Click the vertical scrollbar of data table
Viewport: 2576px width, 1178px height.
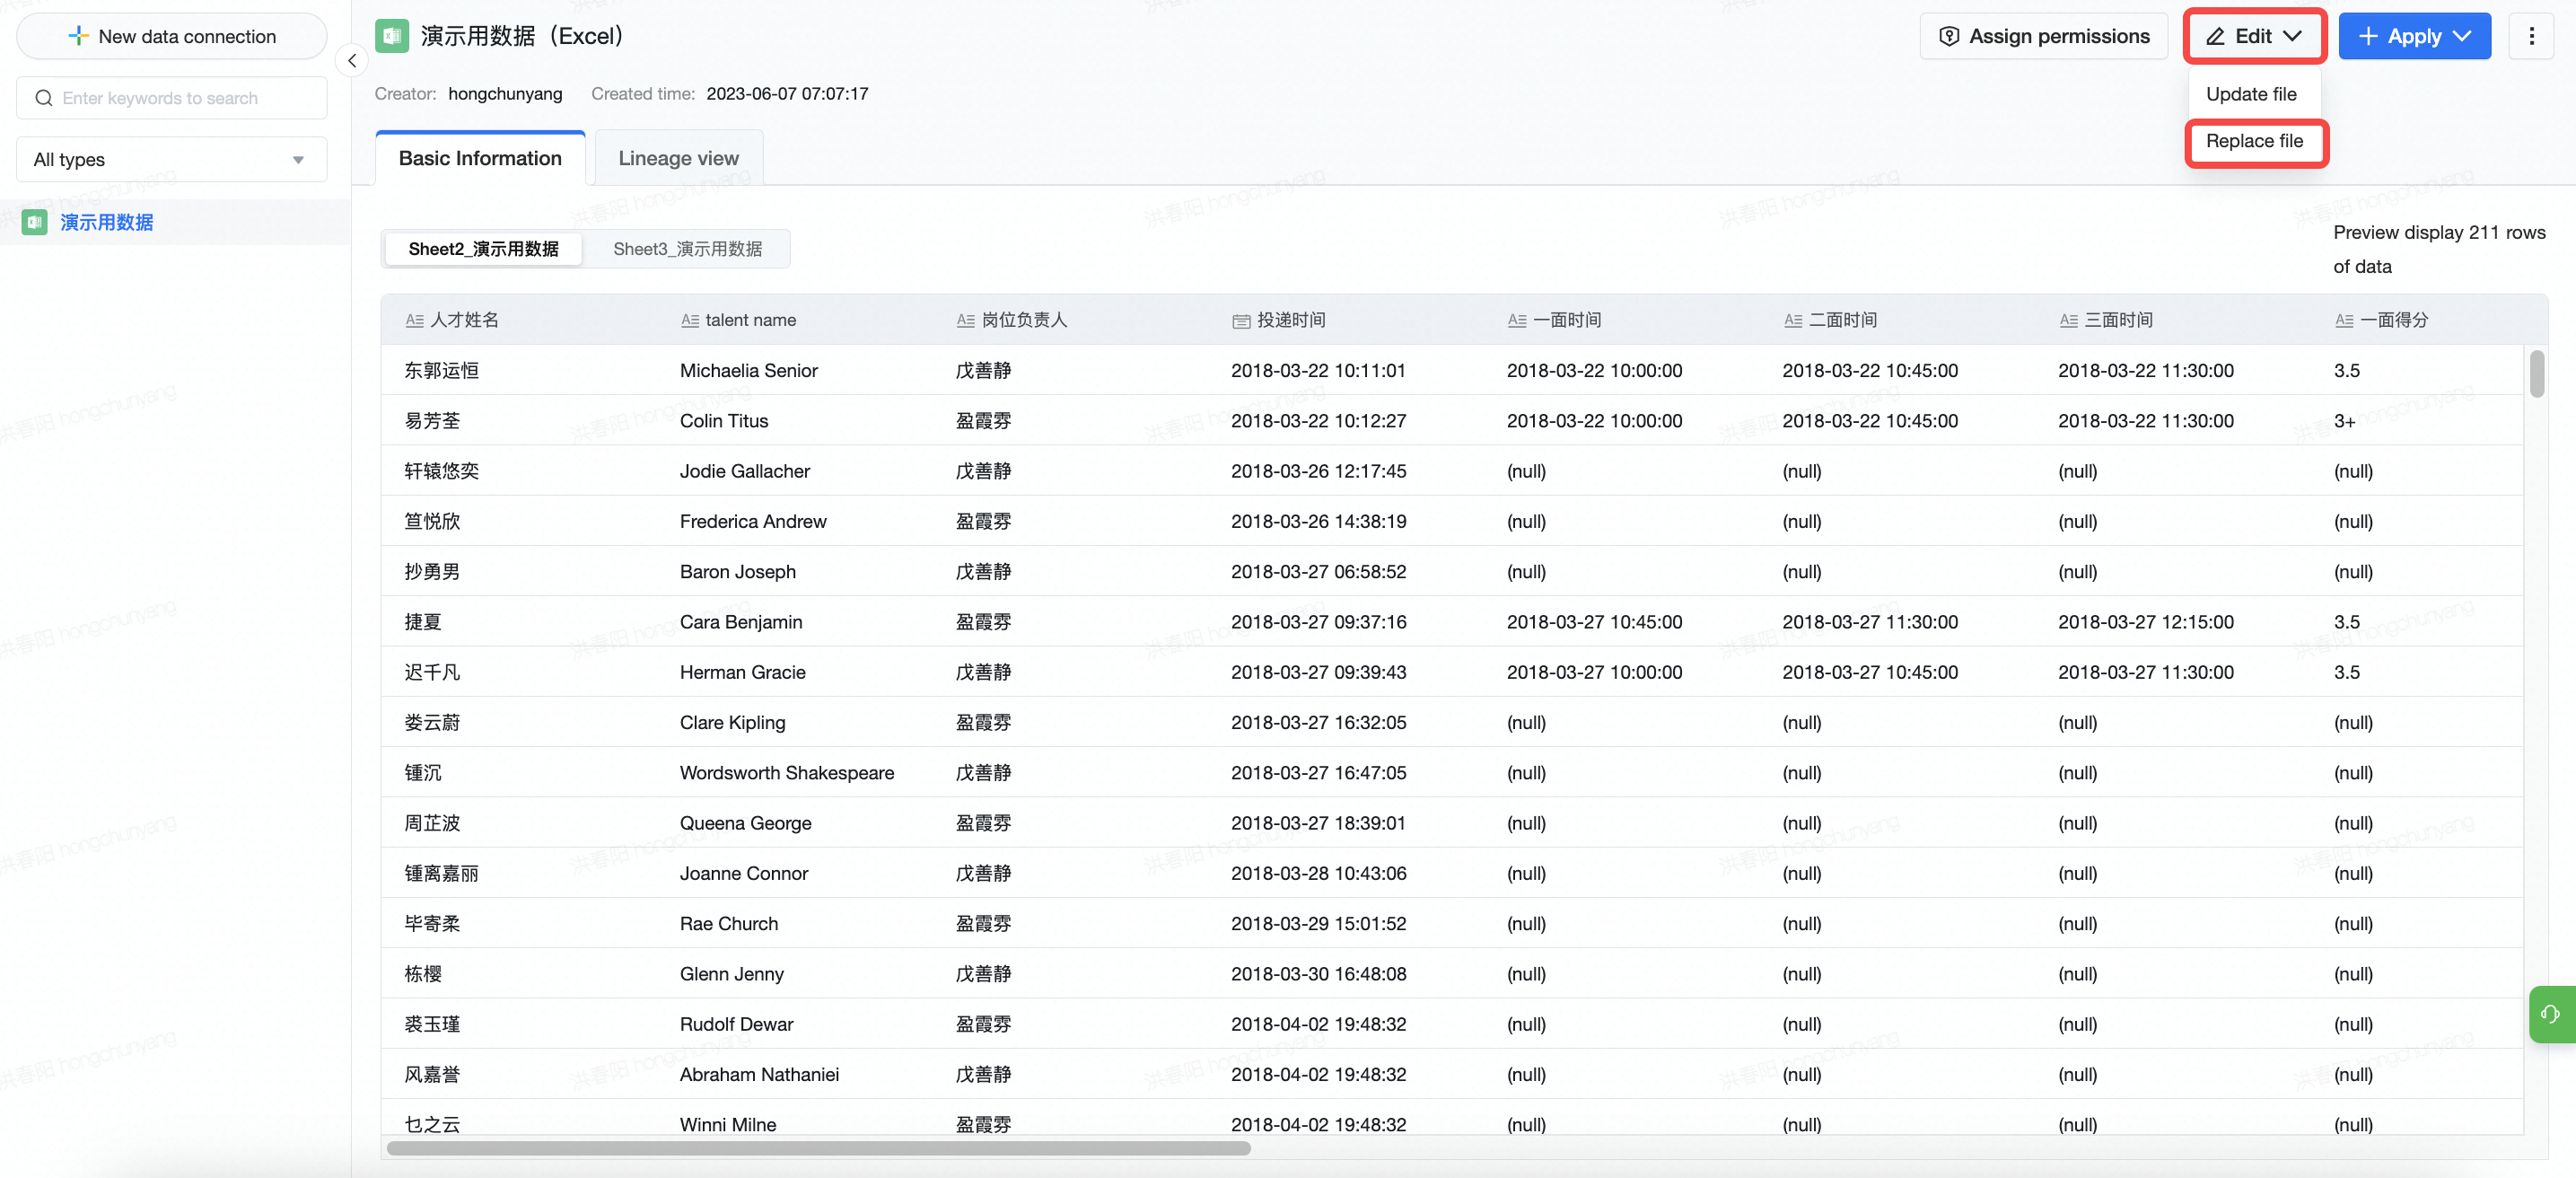(2536, 374)
